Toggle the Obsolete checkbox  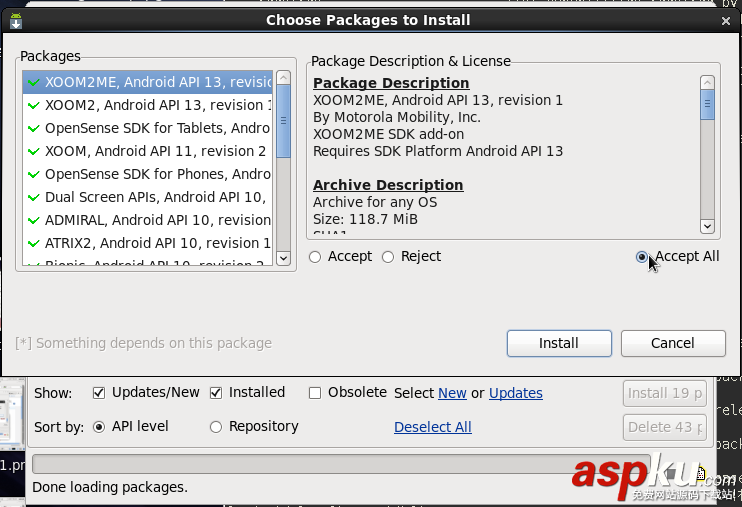point(315,393)
